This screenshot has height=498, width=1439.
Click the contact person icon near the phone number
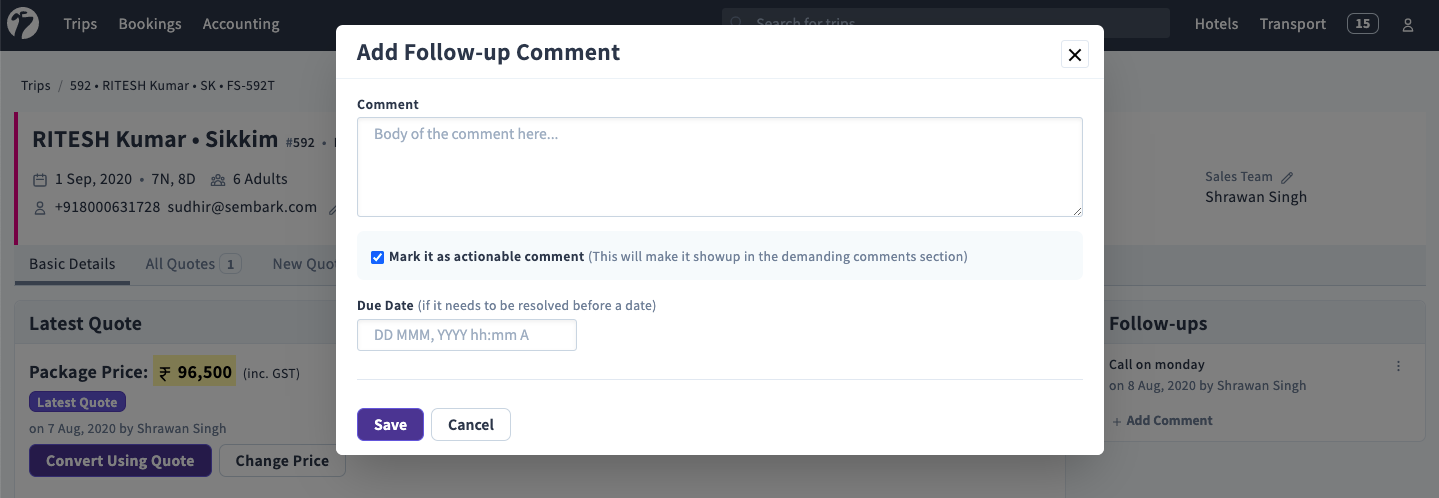point(40,208)
